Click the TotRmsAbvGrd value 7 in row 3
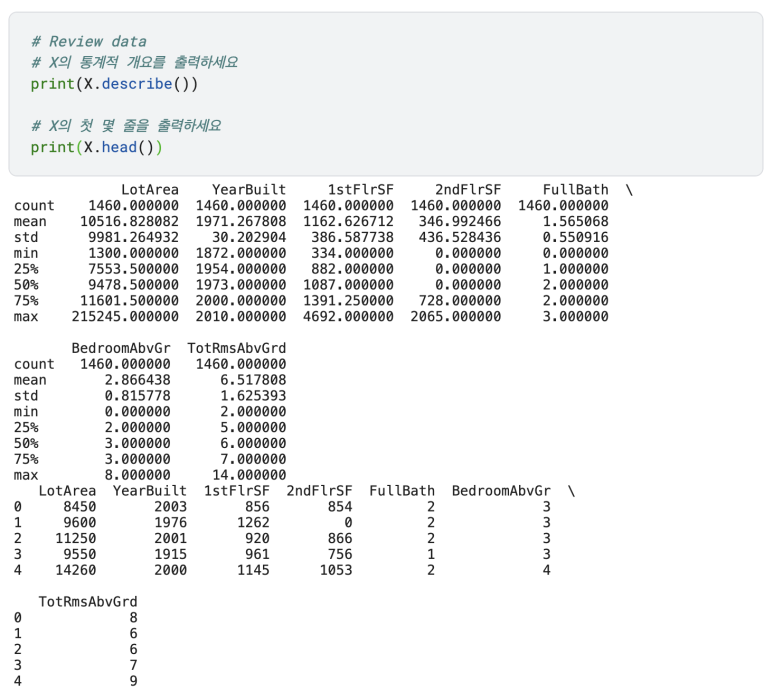The width and height of the screenshot is (773, 691). (x=133, y=665)
